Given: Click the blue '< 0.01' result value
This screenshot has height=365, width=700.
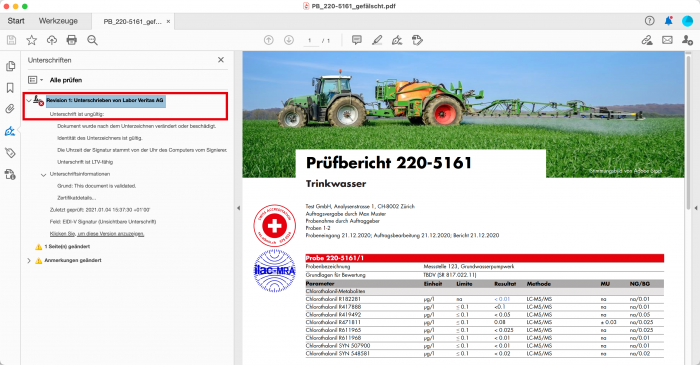Looking at the screenshot, I should (x=502, y=299).
